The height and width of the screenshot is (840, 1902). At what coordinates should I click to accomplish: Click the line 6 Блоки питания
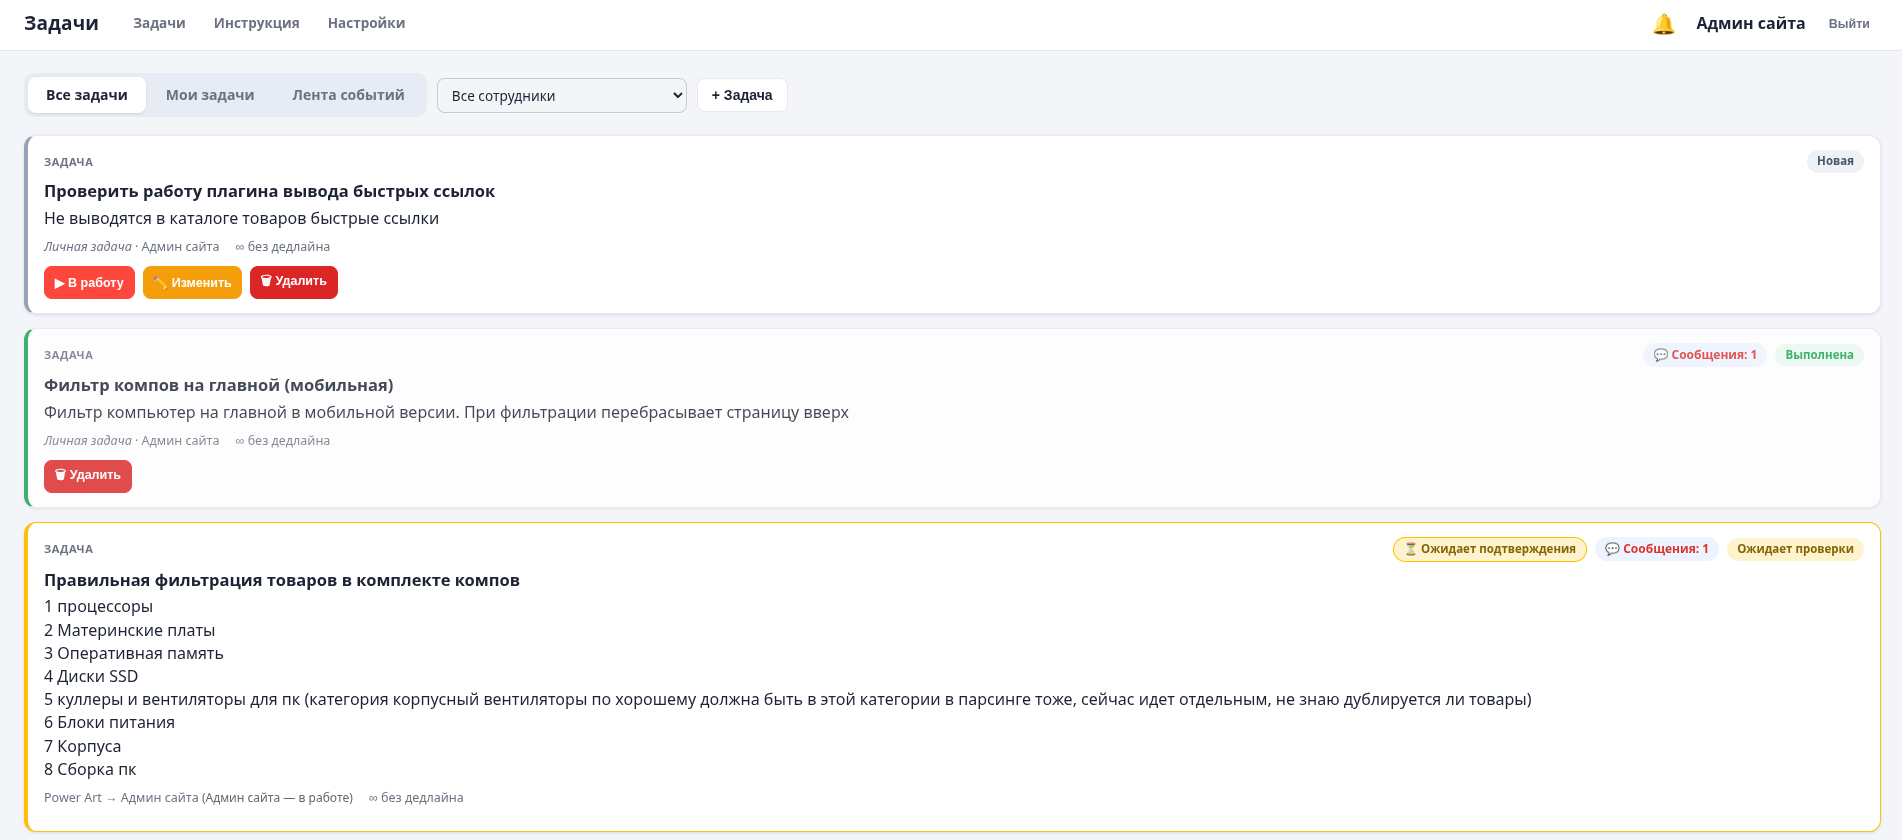(109, 722)
